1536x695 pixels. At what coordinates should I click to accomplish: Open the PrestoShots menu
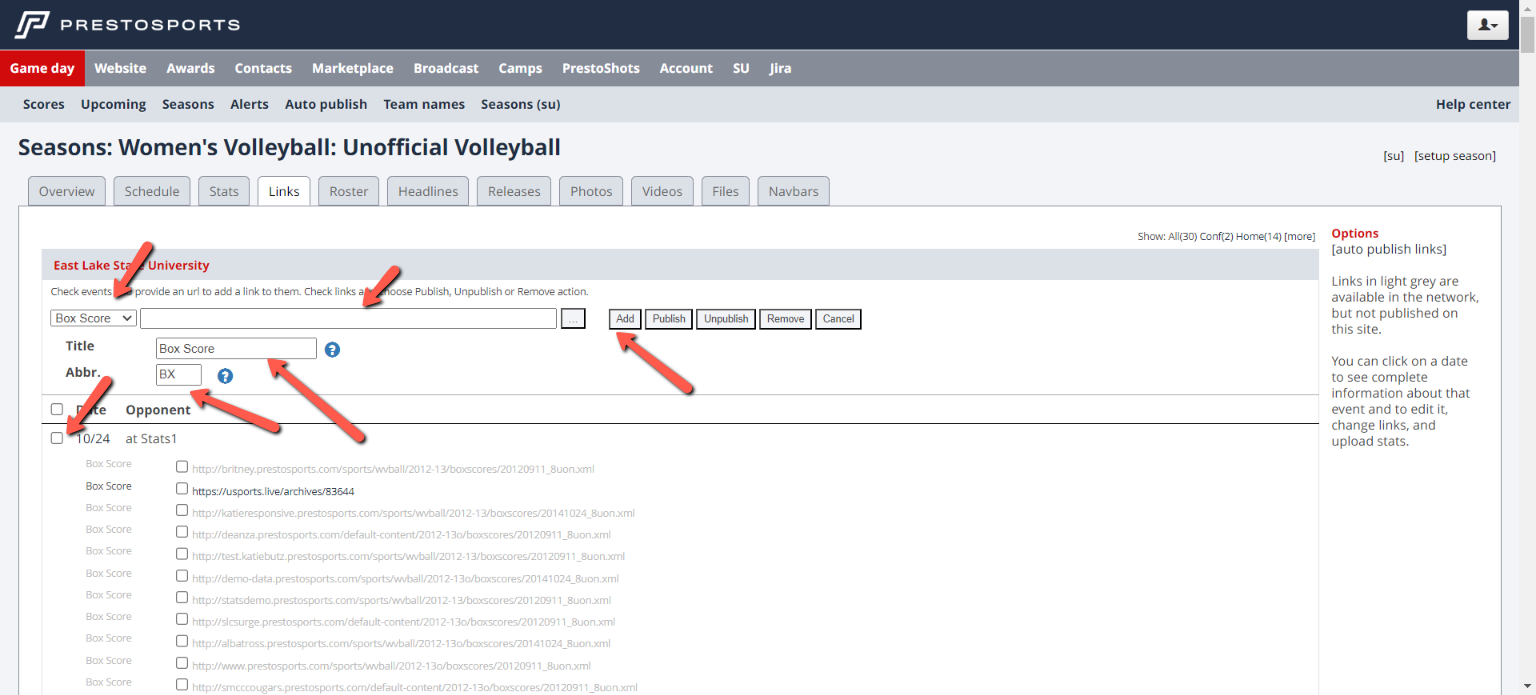click(601, 68)
